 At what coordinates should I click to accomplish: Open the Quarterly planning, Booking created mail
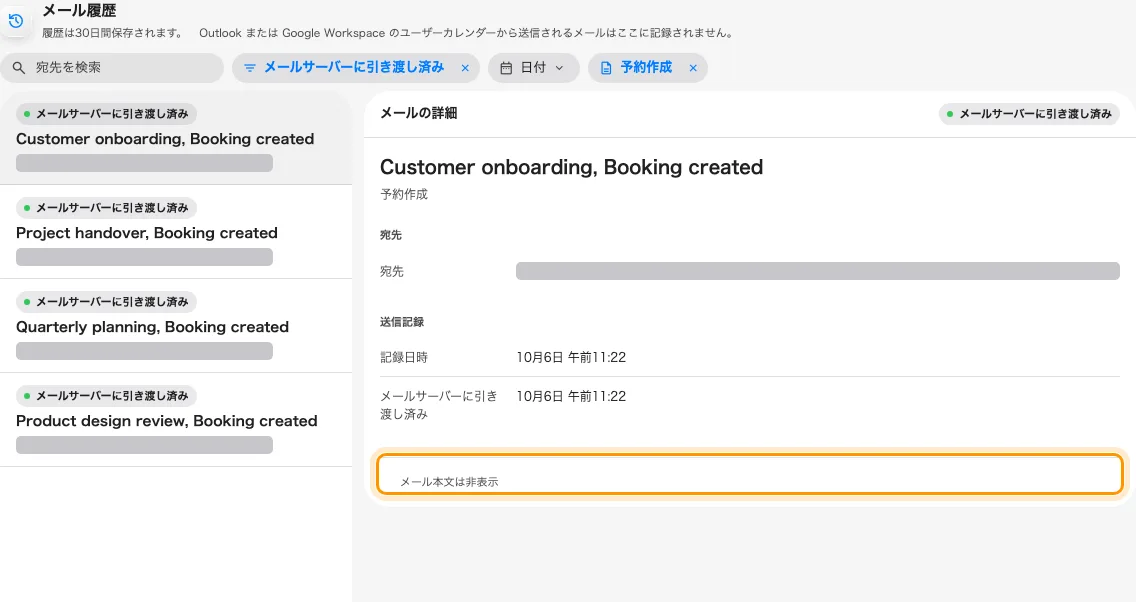pyautogui.click(x=176, y=326)
